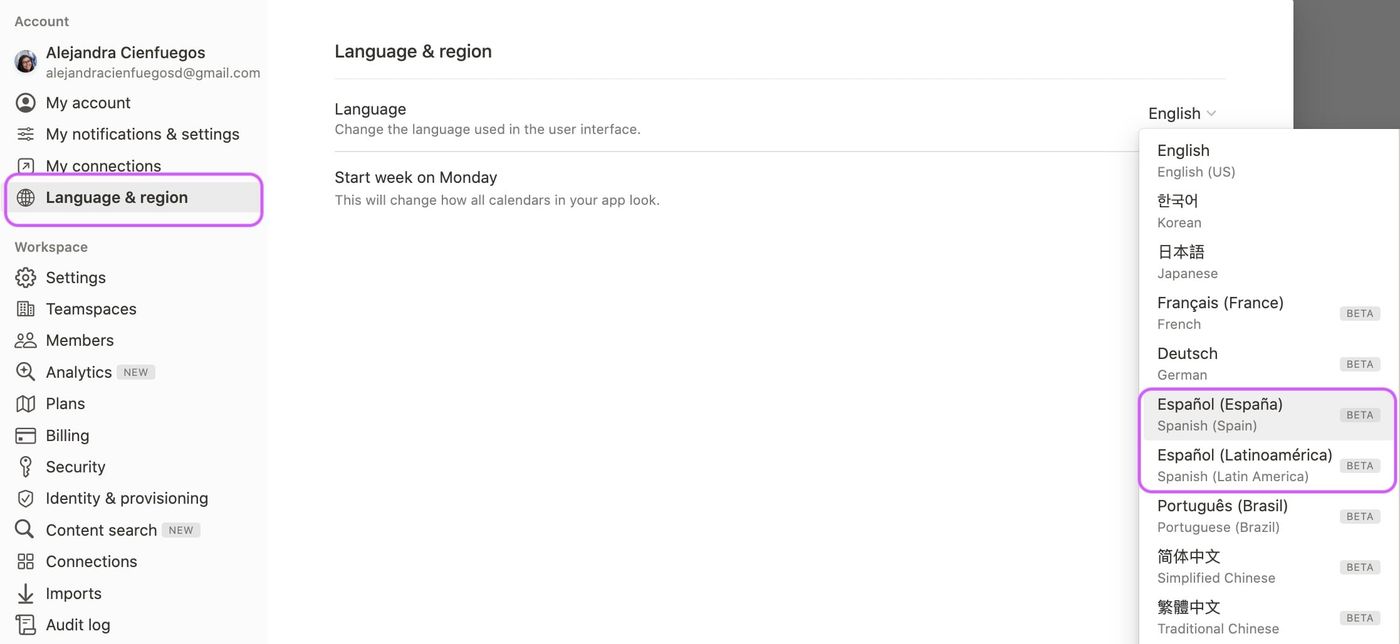The image size is (1400, 644).
Task: Click the 'Change the language used' description
Action: point(487,130)
